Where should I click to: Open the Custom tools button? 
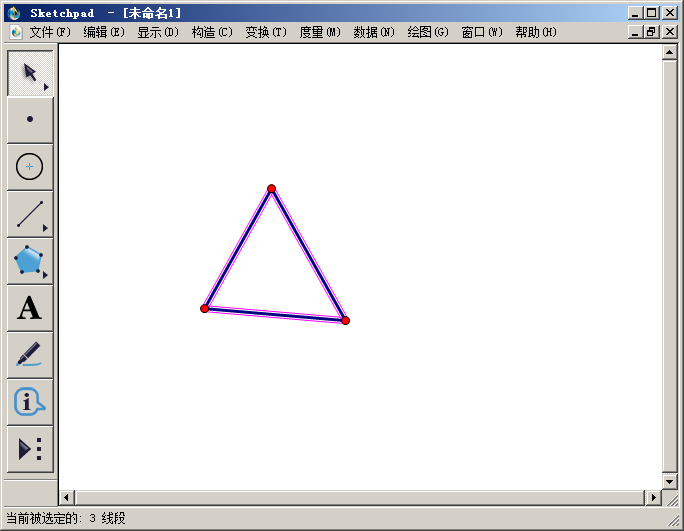(x=30, y=449)
